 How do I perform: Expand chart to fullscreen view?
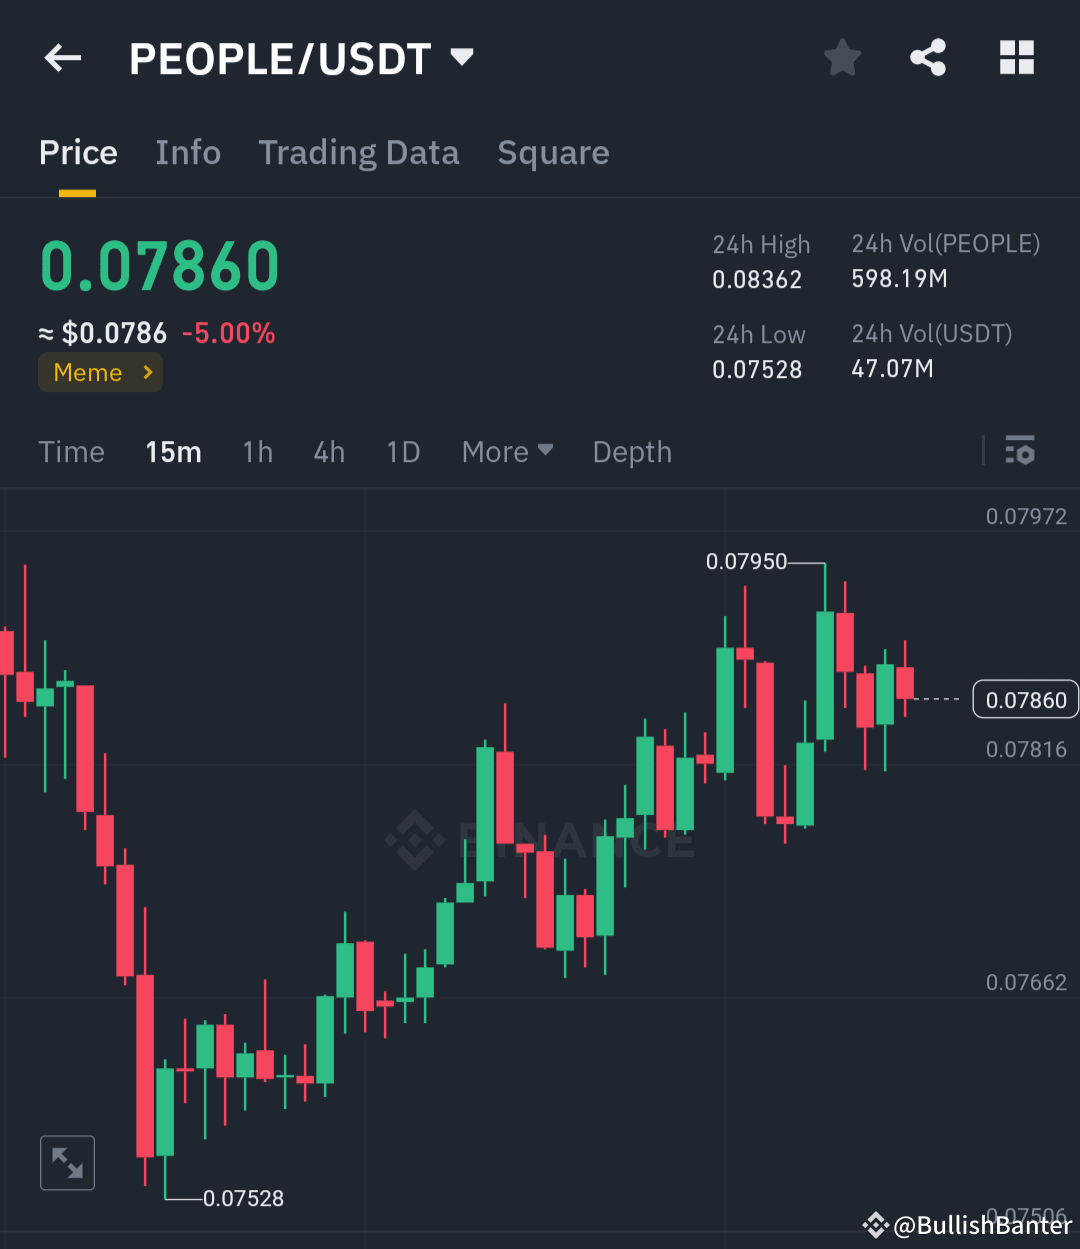(66, 1162)
